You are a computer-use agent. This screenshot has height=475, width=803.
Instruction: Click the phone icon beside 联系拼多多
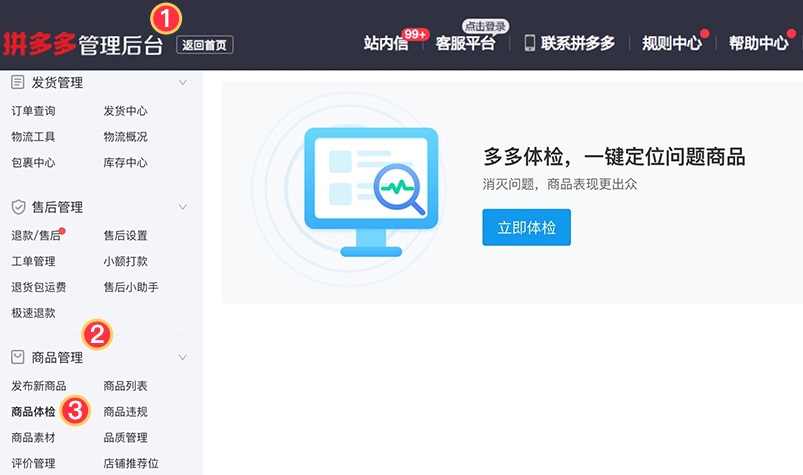tap(530, 43)
